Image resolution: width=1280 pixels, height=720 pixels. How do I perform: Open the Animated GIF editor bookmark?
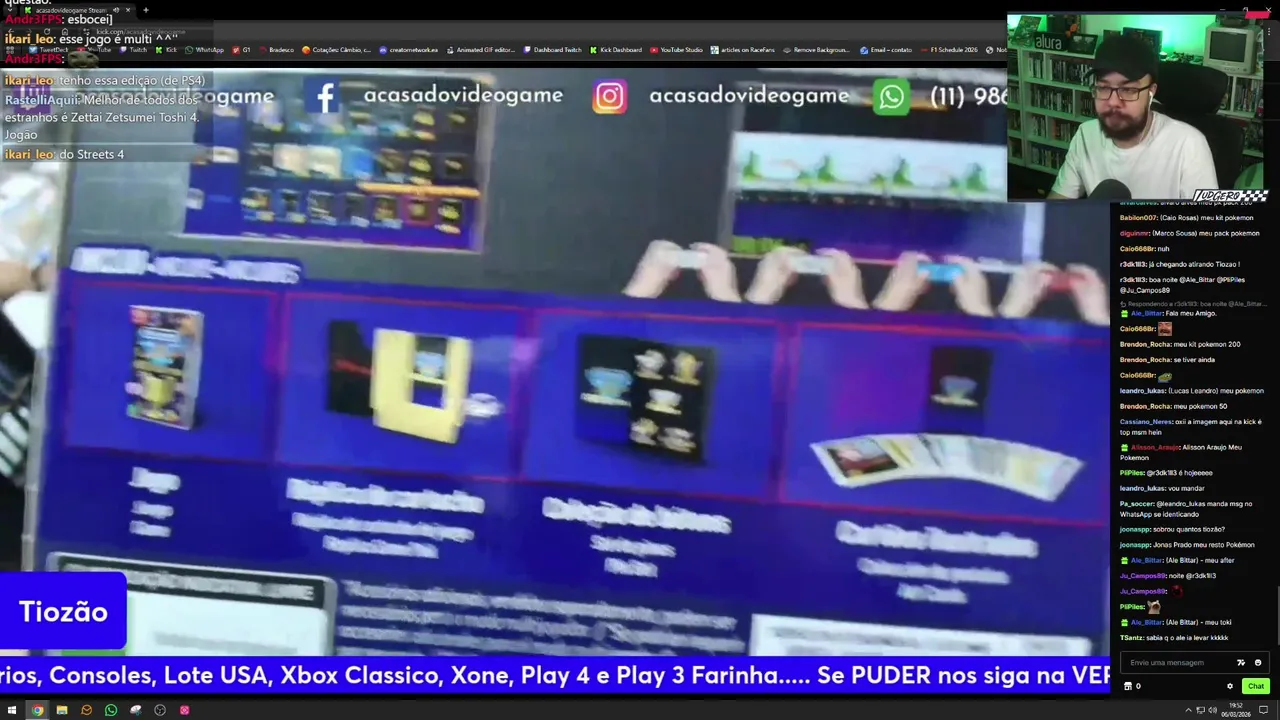tap(479, 50)
